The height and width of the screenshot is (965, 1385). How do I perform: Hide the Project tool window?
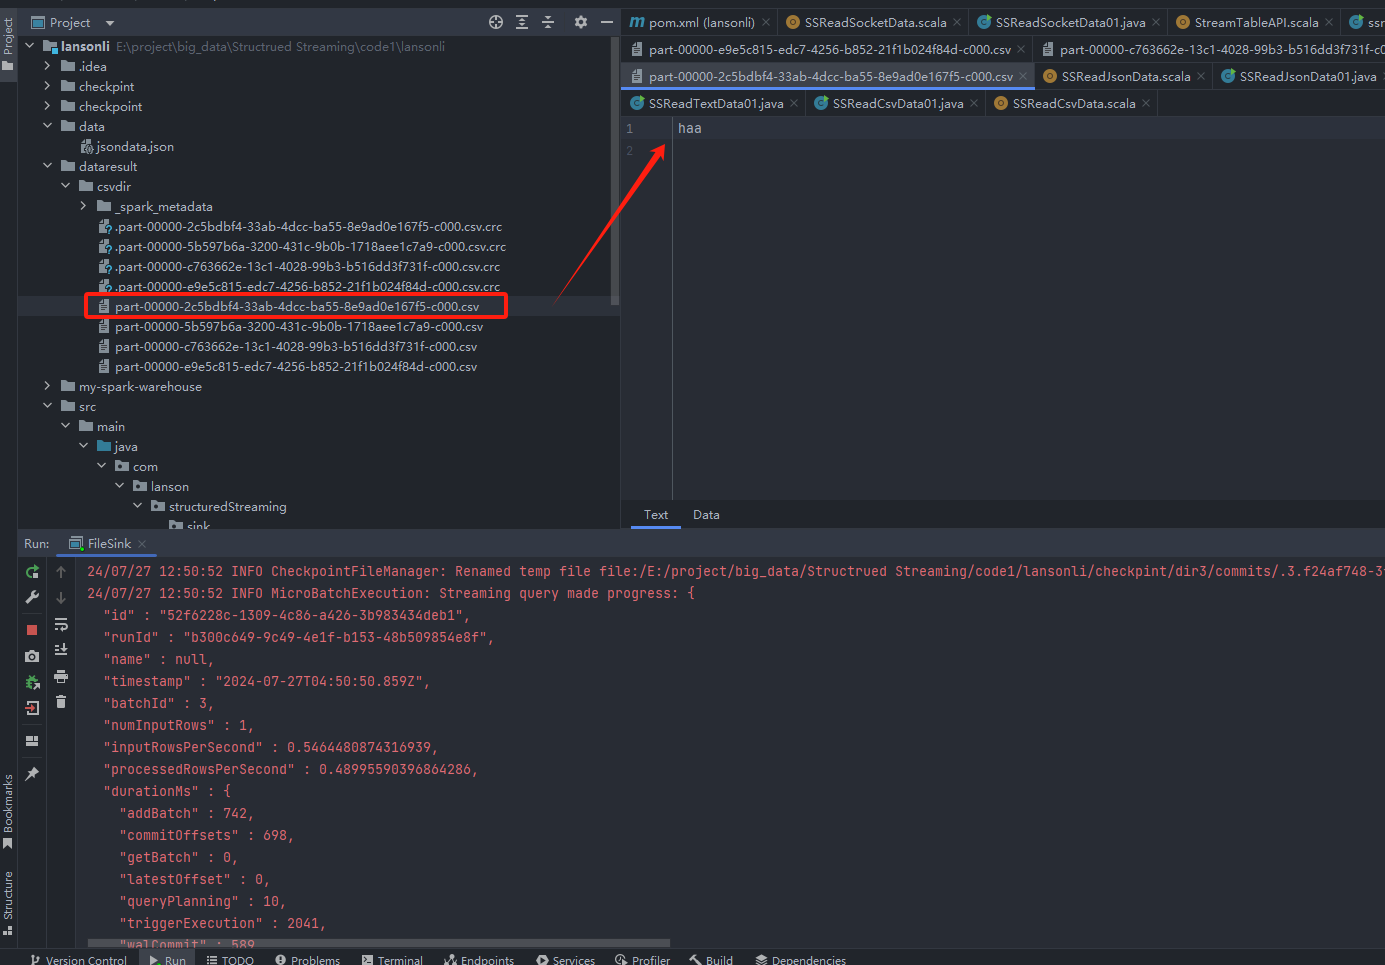click(607, 22)
